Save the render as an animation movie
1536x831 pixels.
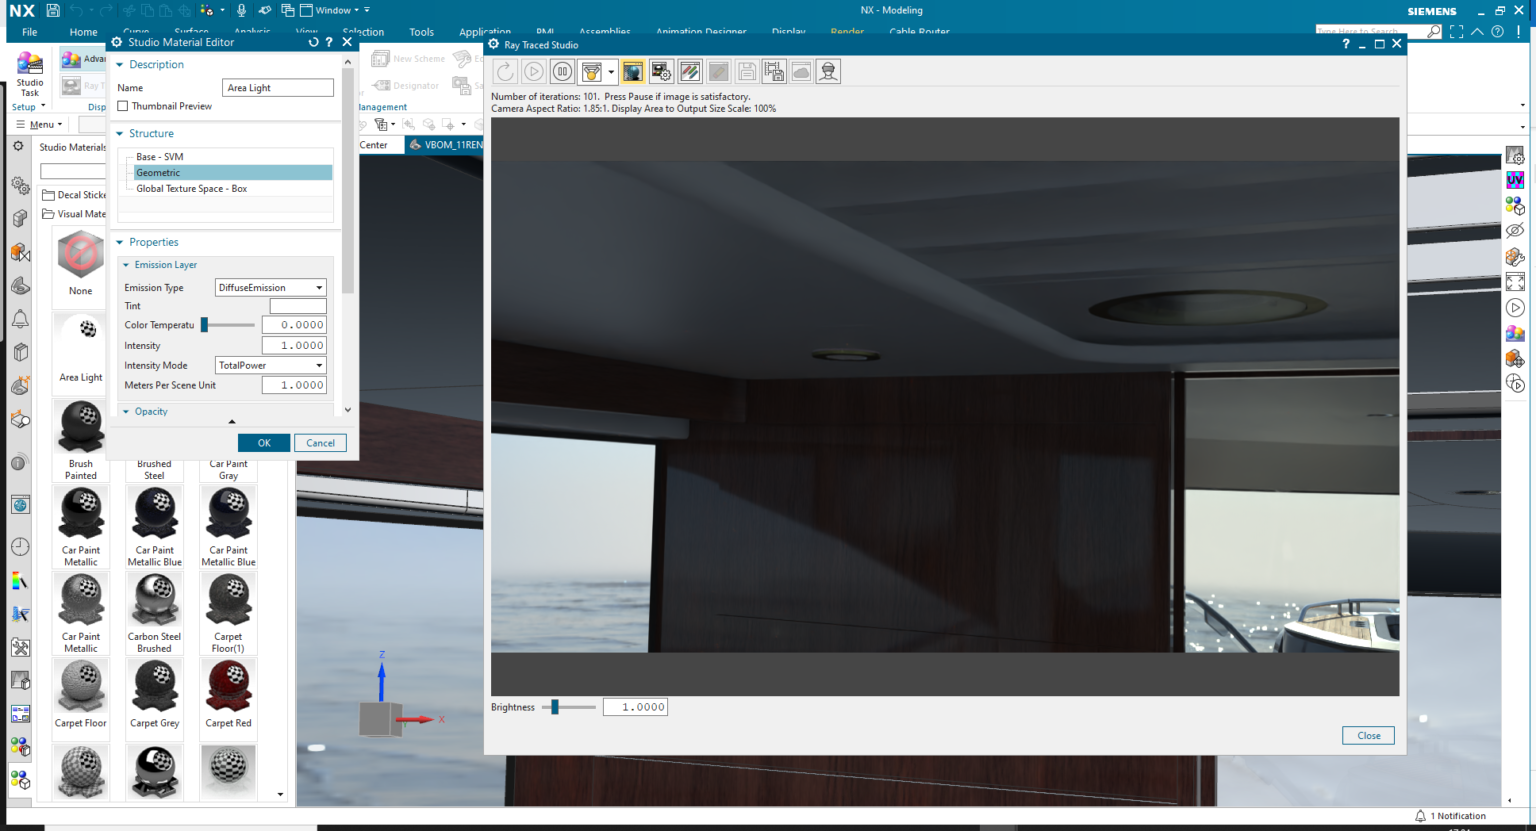pos(774,70)
